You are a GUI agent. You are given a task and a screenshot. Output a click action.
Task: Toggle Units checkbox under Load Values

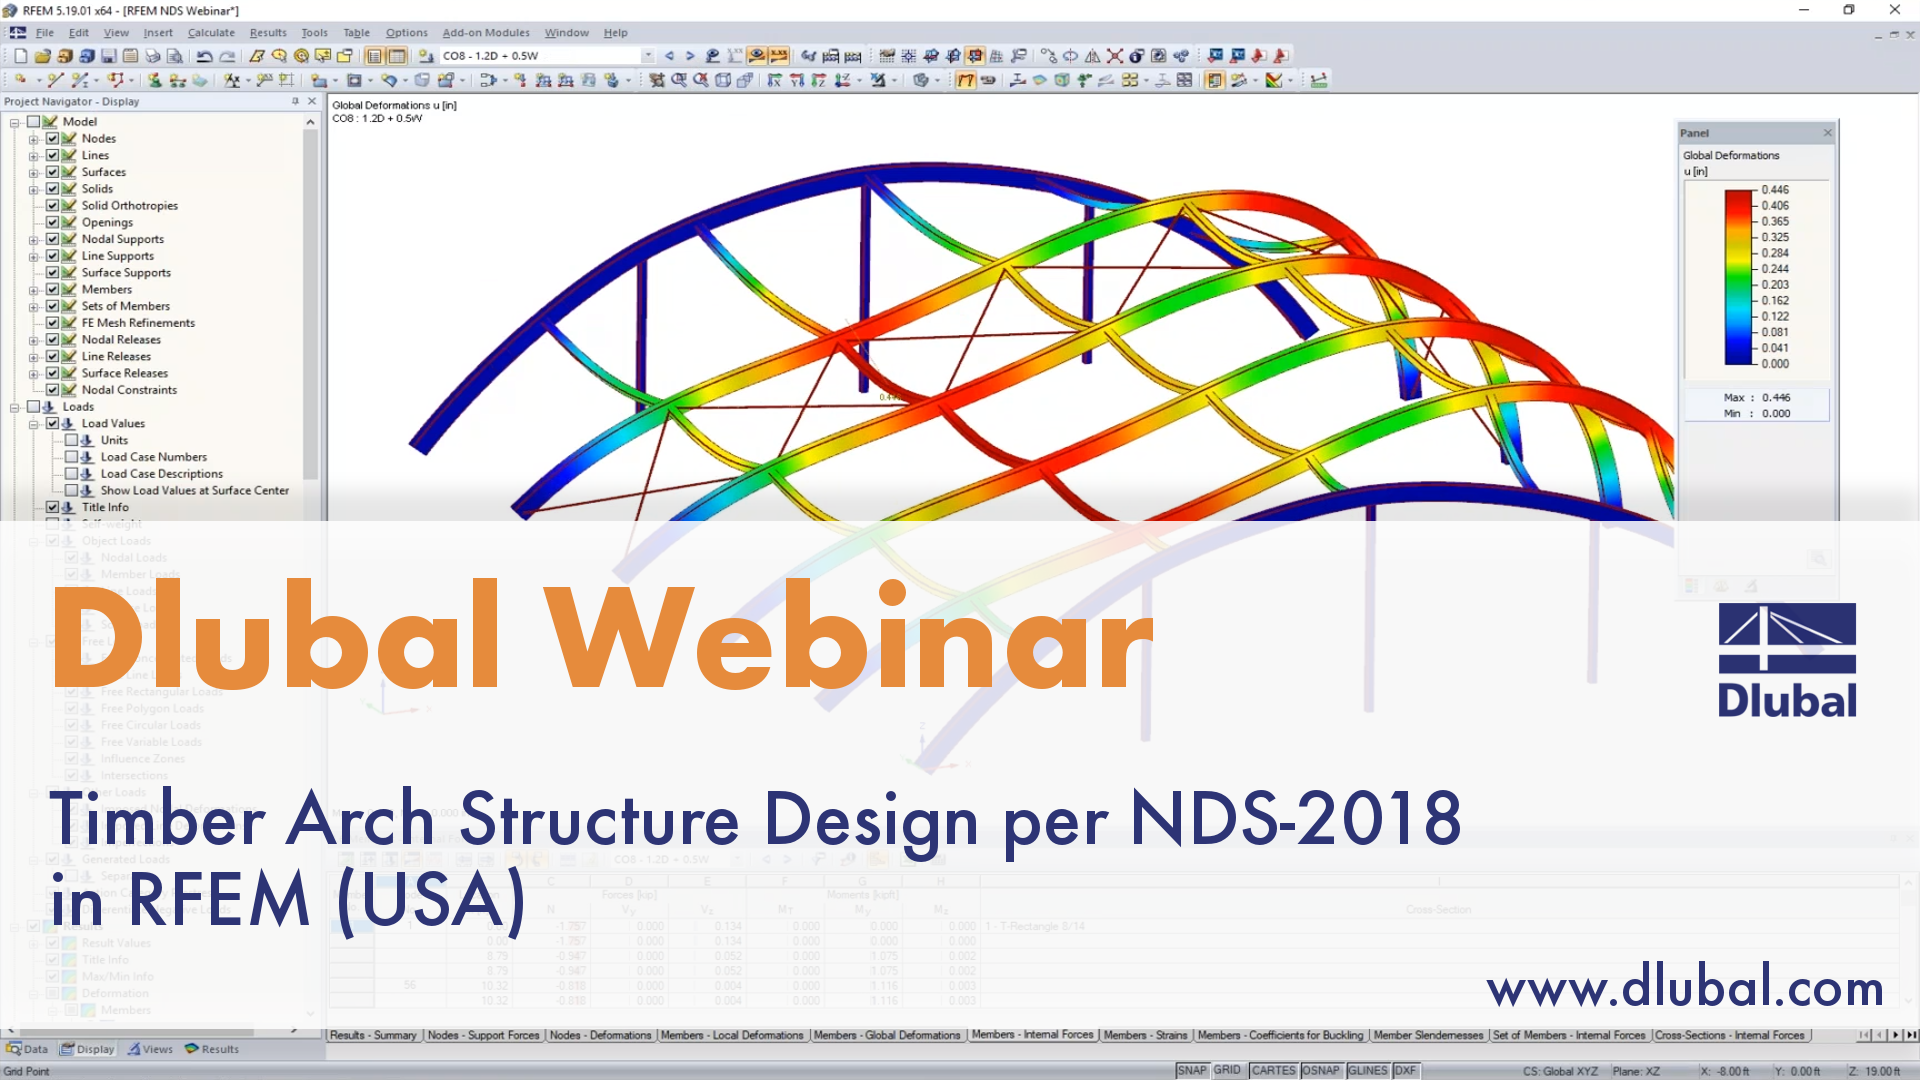coord(70,439)
